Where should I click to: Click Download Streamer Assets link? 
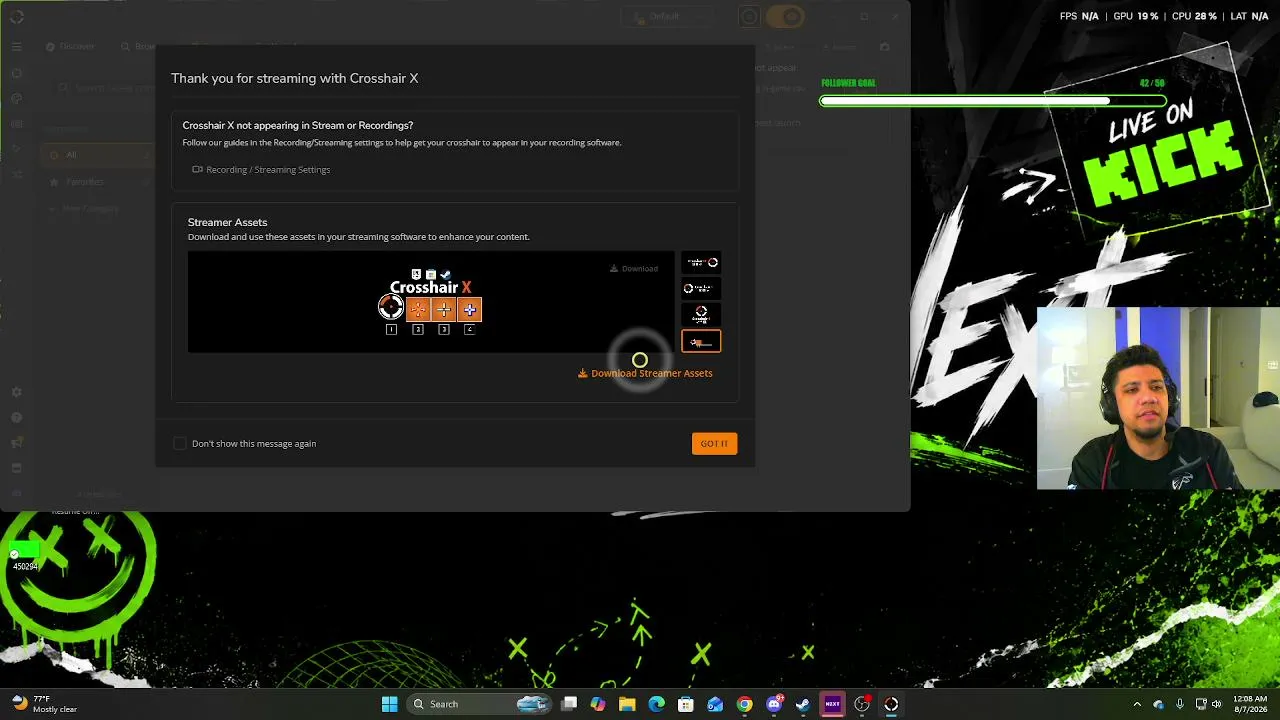click(645, 373)
